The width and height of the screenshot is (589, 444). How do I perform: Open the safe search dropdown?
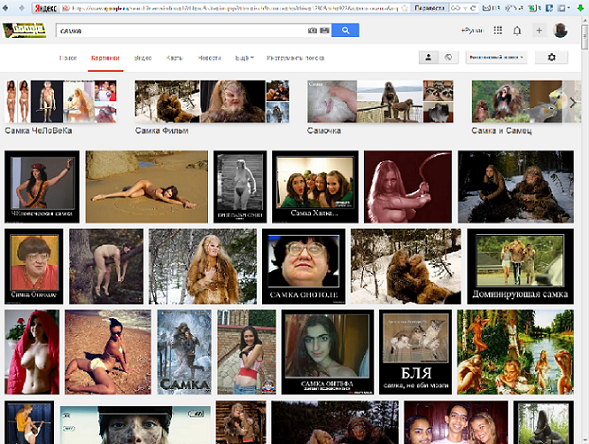496,57
